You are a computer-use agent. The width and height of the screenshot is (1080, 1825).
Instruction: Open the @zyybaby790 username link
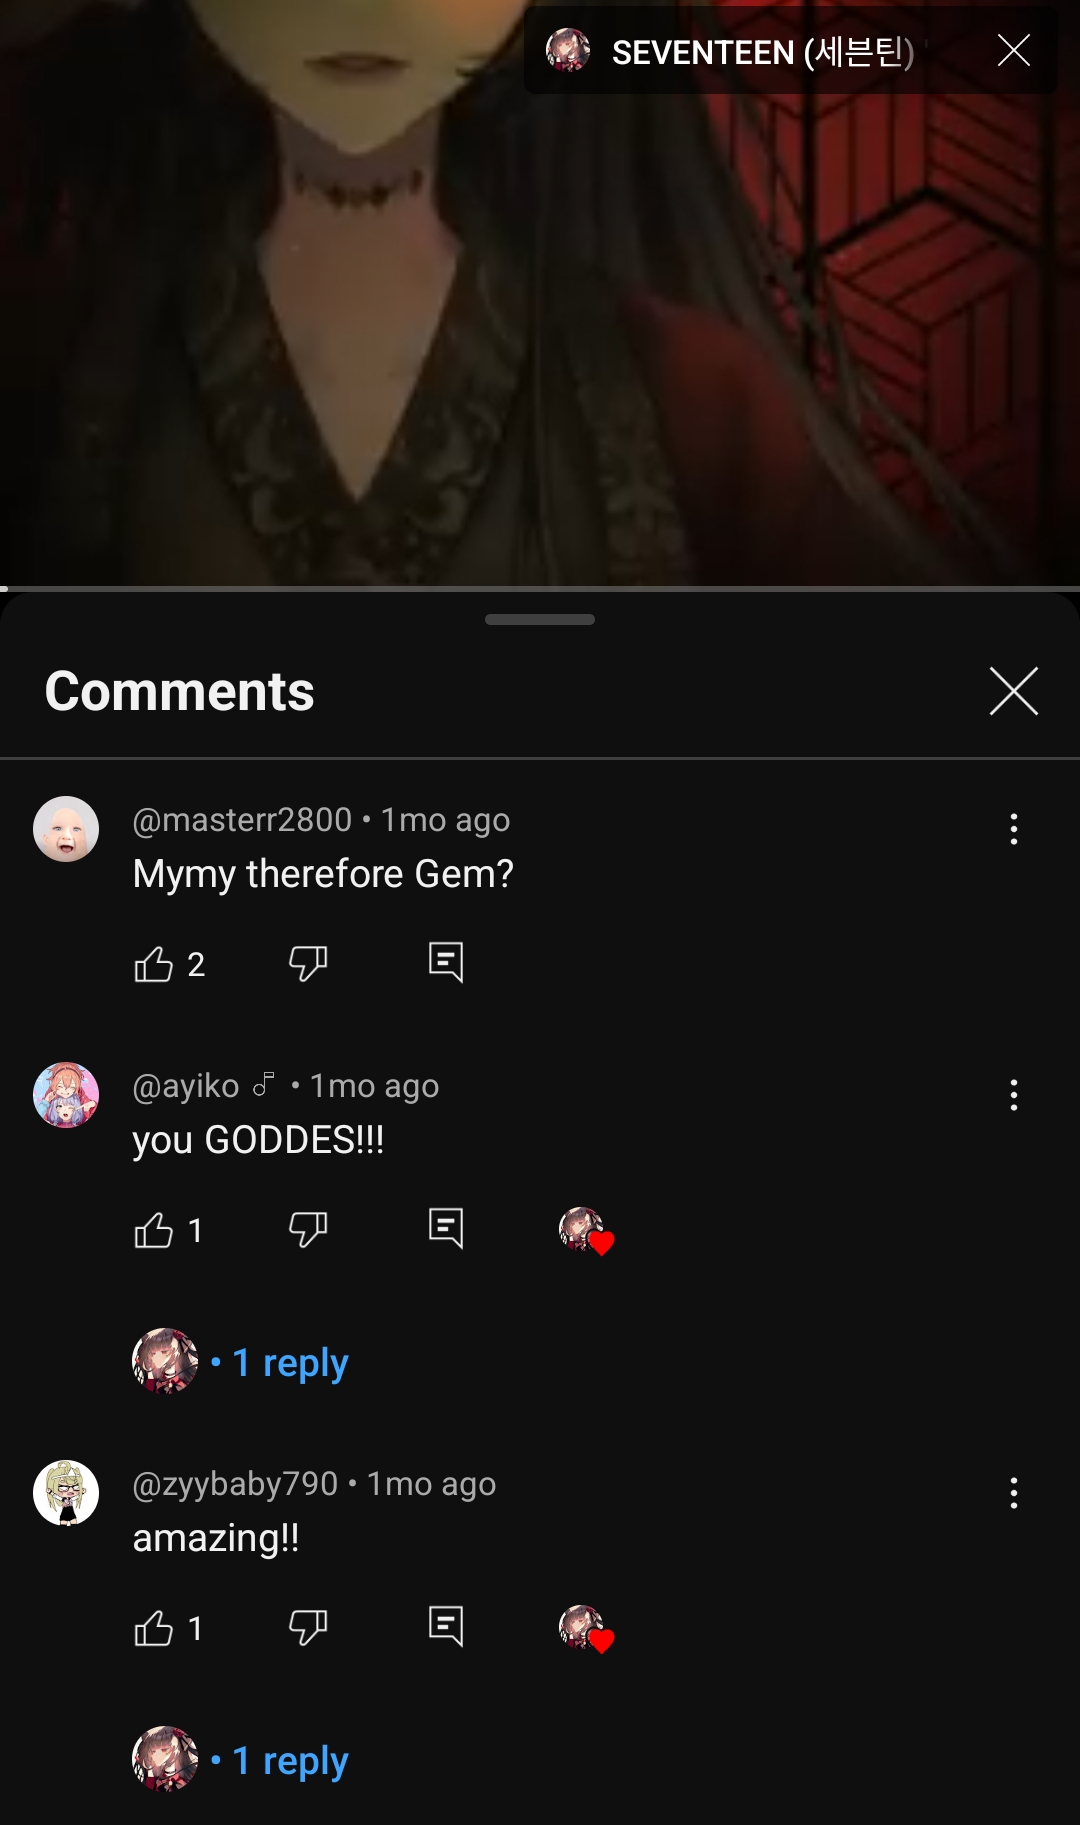tap(235, 1484)
